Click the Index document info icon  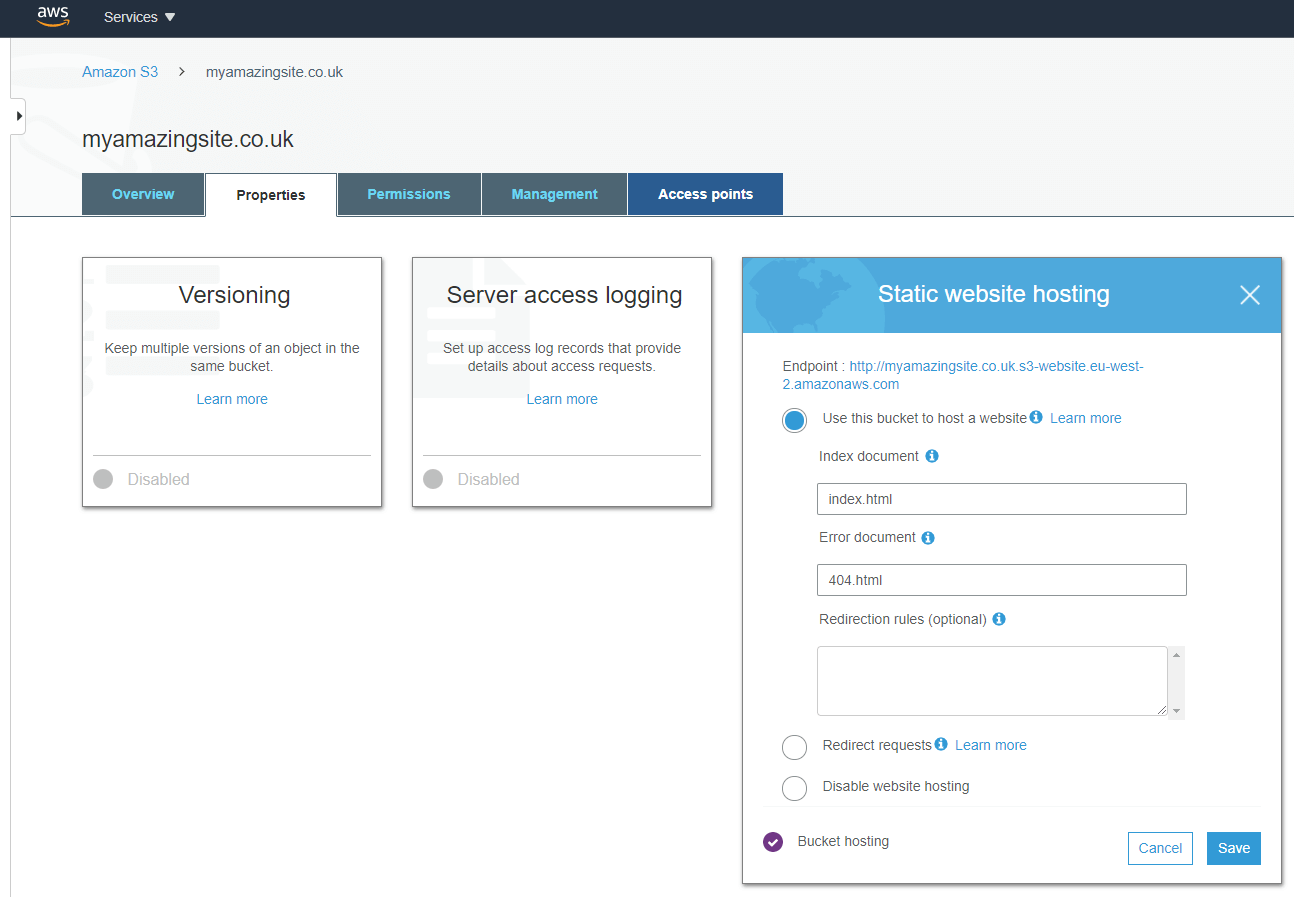932,456
